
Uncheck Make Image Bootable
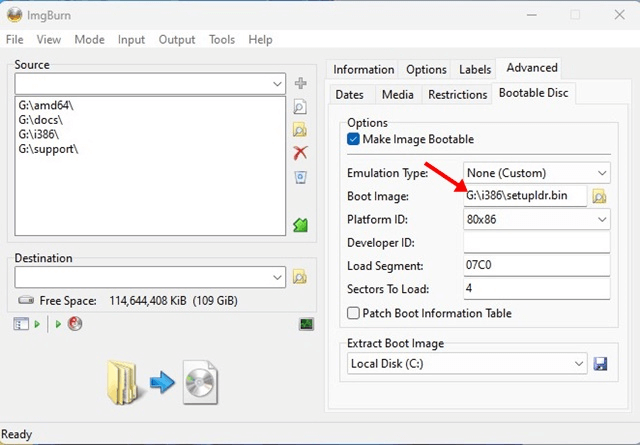(x=354, y=139)
